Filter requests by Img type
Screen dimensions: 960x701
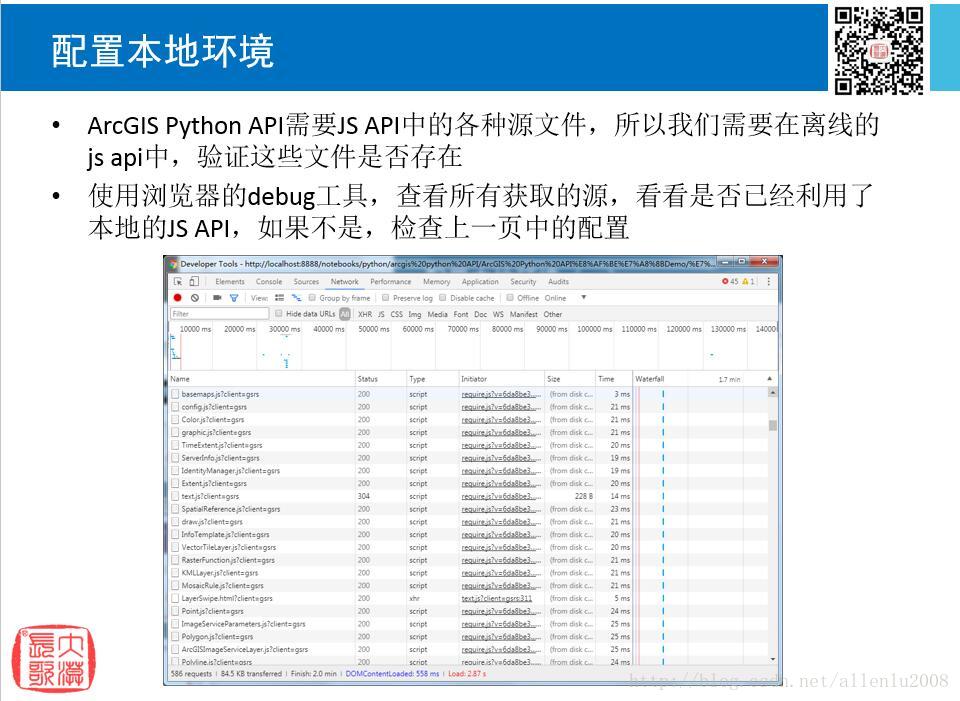click(414, 314)
